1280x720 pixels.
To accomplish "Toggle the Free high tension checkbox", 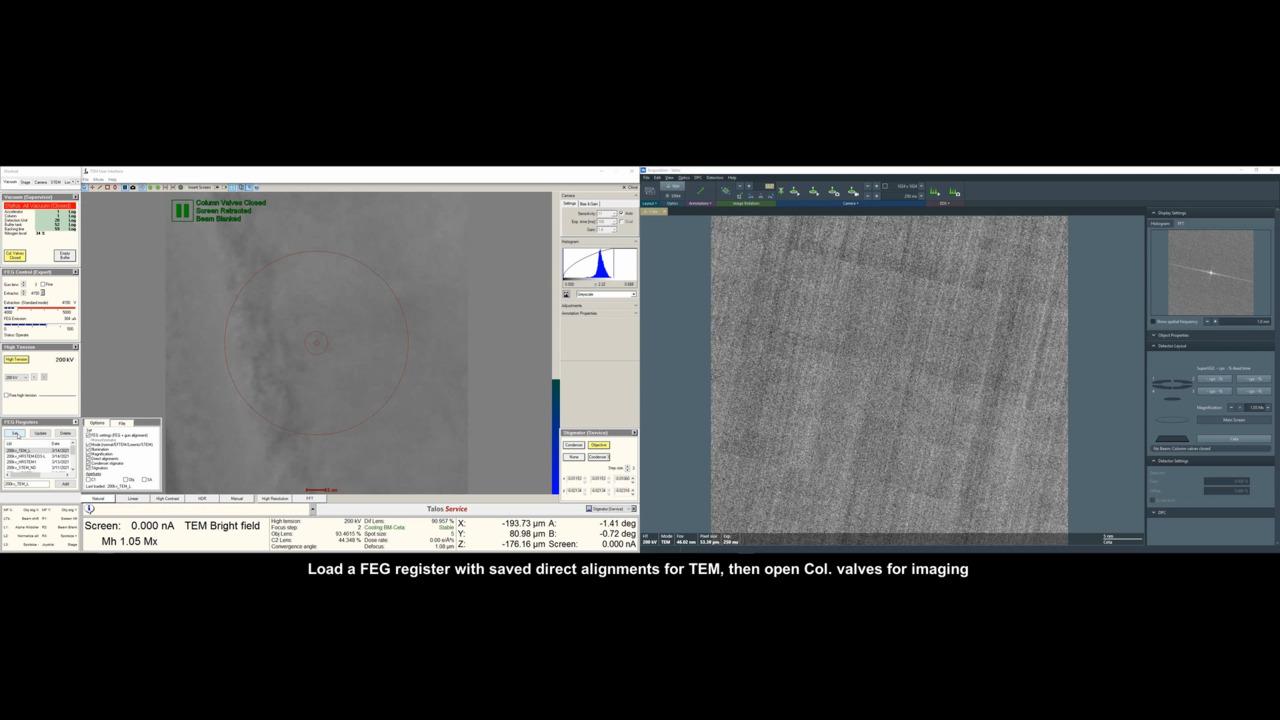I will (7, 395).
